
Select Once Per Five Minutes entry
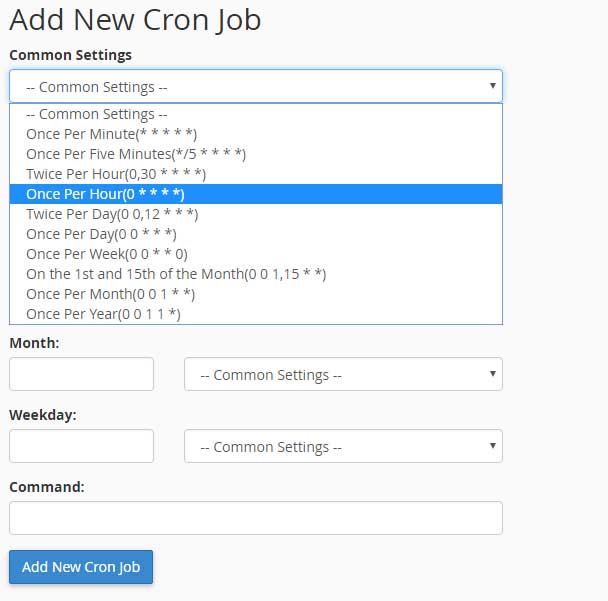pos(136,154)
